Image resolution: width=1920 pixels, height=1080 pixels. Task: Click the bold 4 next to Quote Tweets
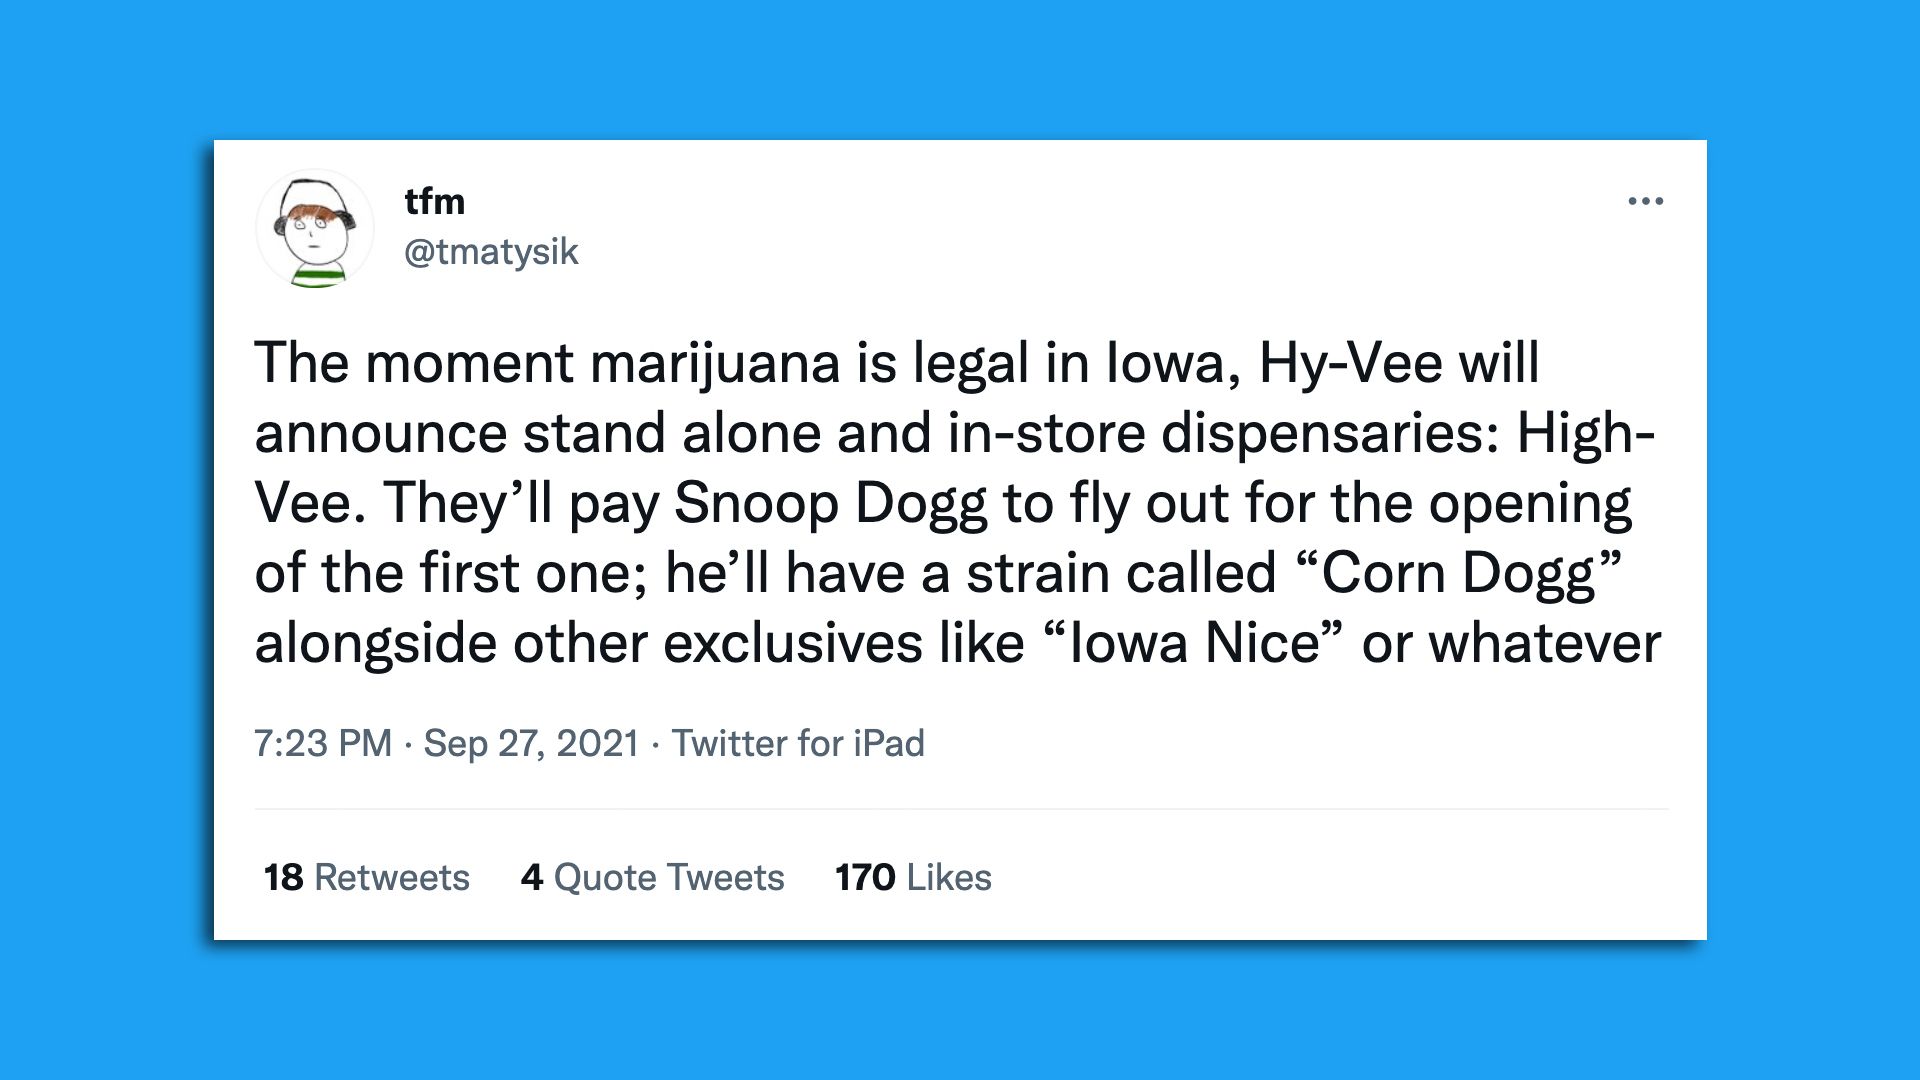533,877
